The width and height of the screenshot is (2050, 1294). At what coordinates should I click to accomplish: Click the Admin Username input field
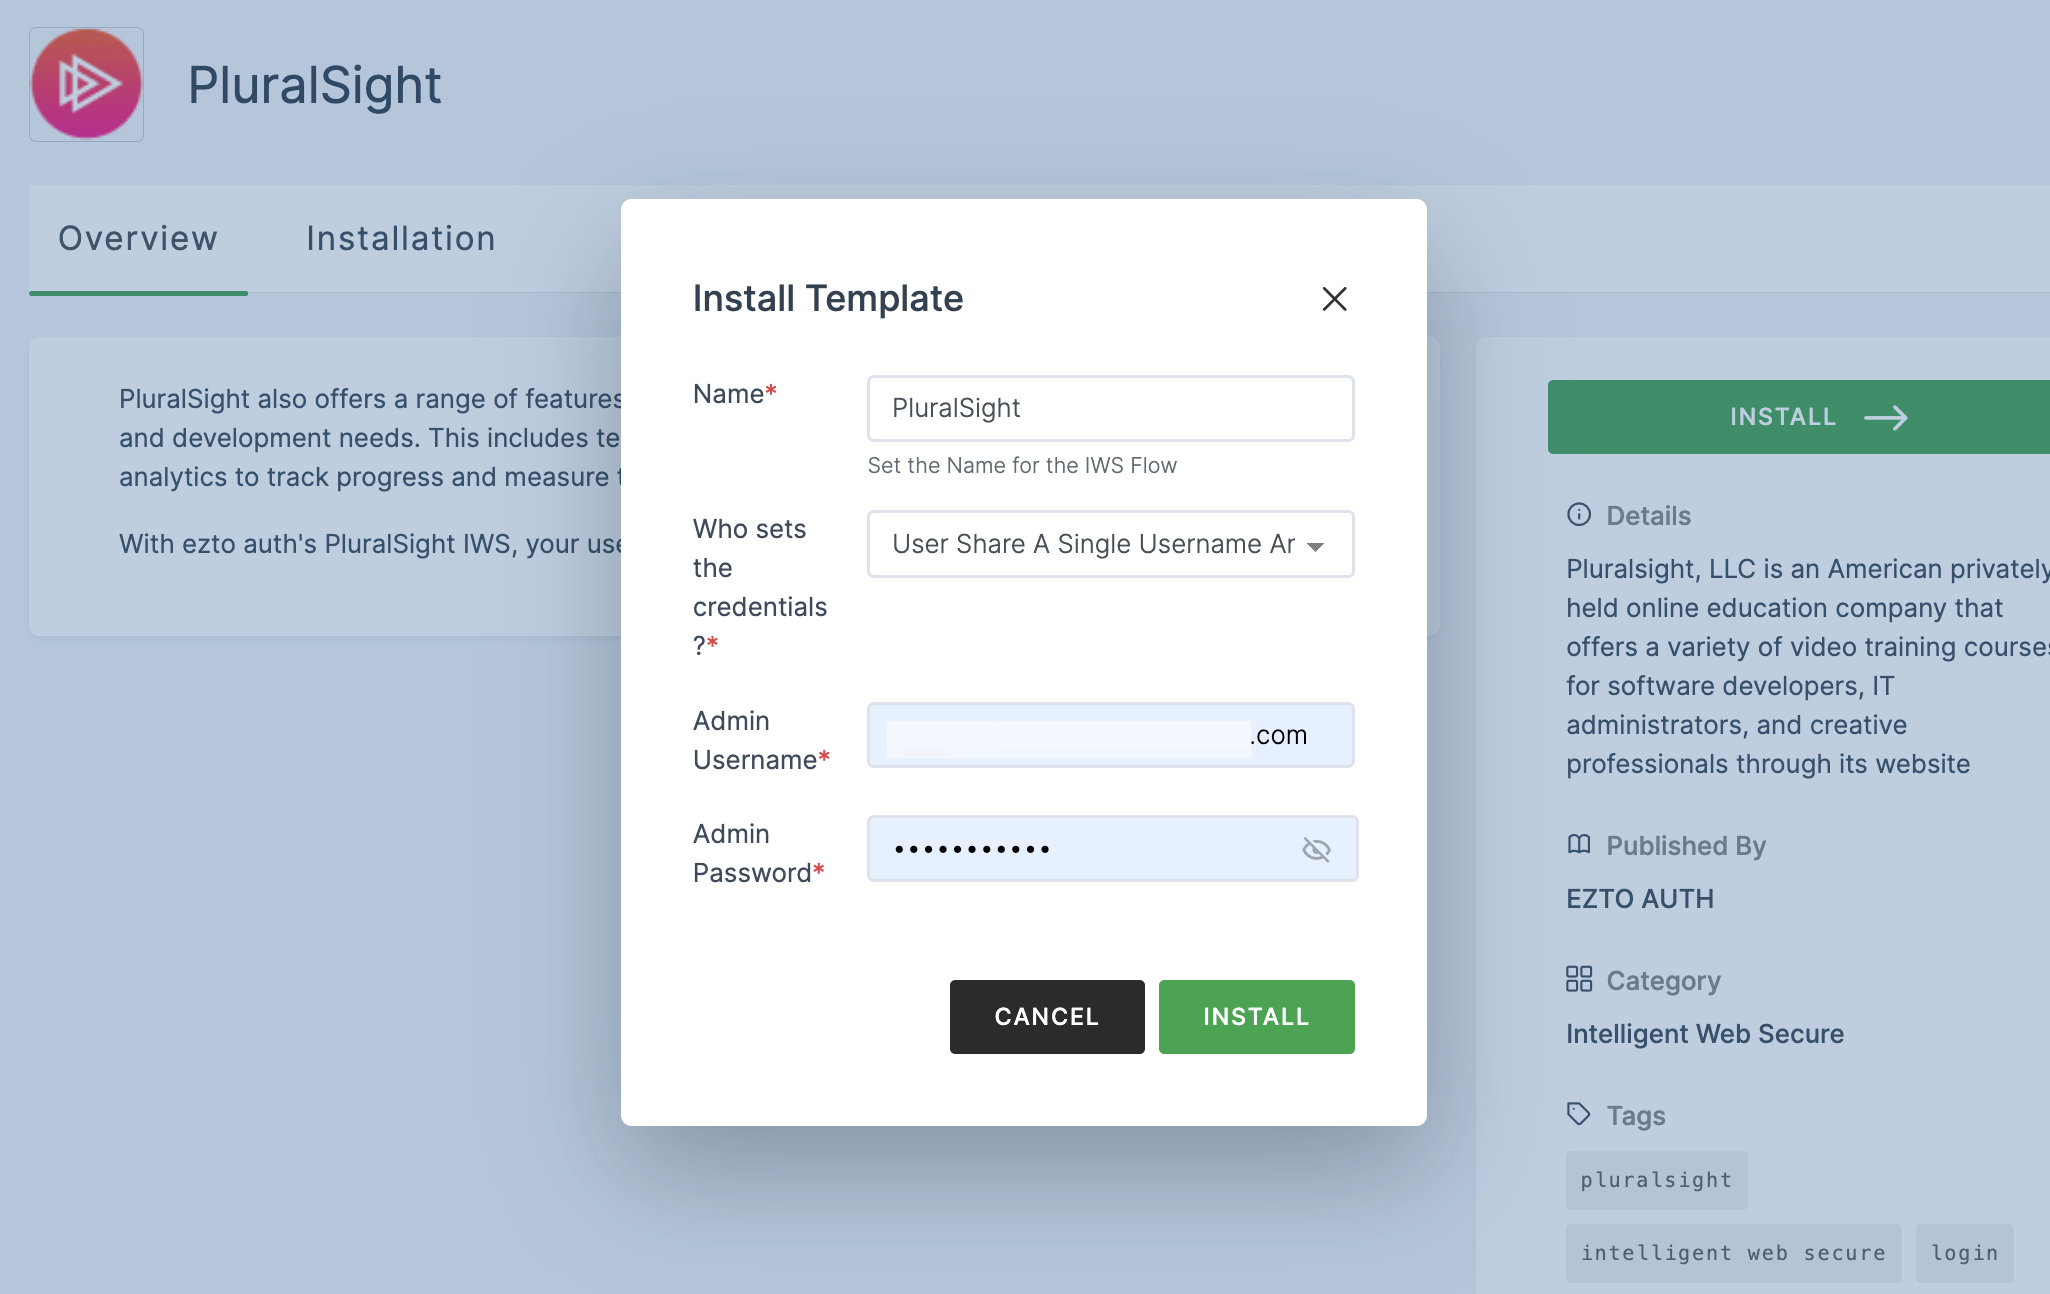click(x=1111, y=733)
